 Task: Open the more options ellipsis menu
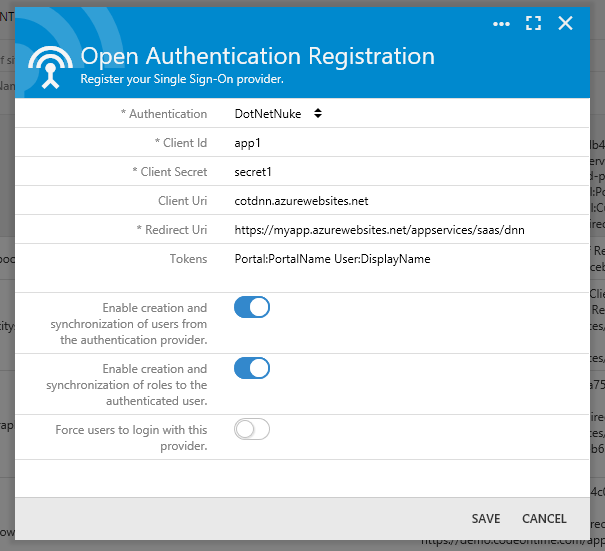501,23
